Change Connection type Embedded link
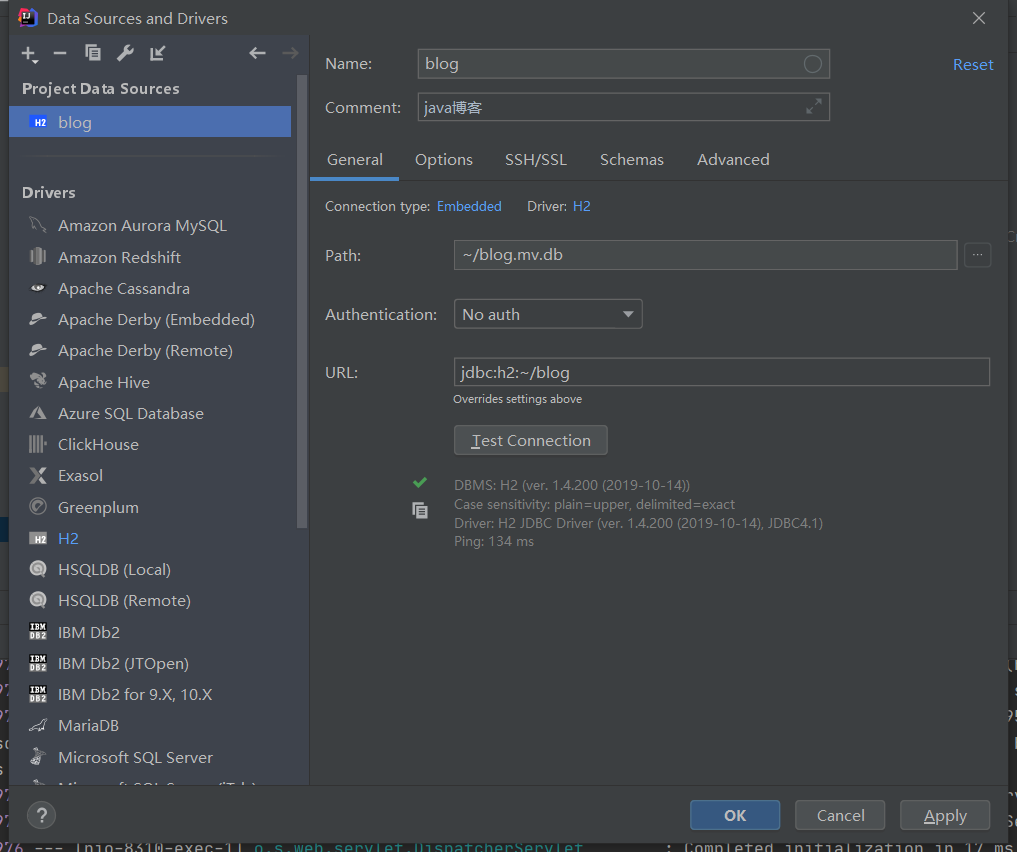Screen dimensions: 1017x852 (469, 206)
